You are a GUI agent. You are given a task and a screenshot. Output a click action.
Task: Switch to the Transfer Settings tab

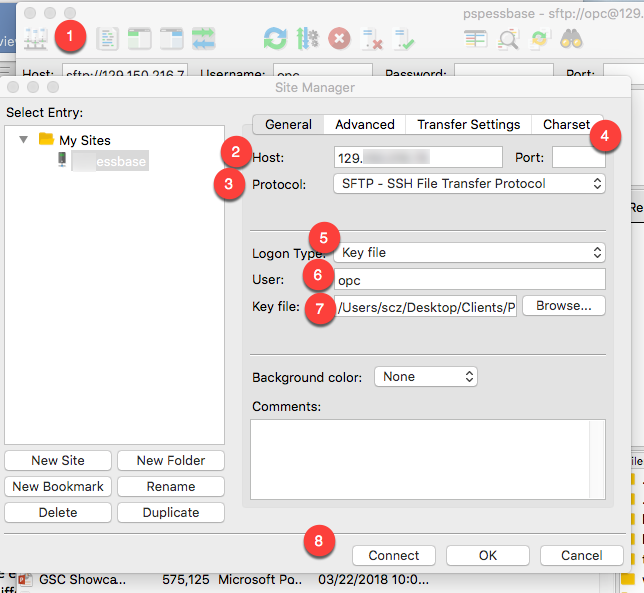click(468, 124)
